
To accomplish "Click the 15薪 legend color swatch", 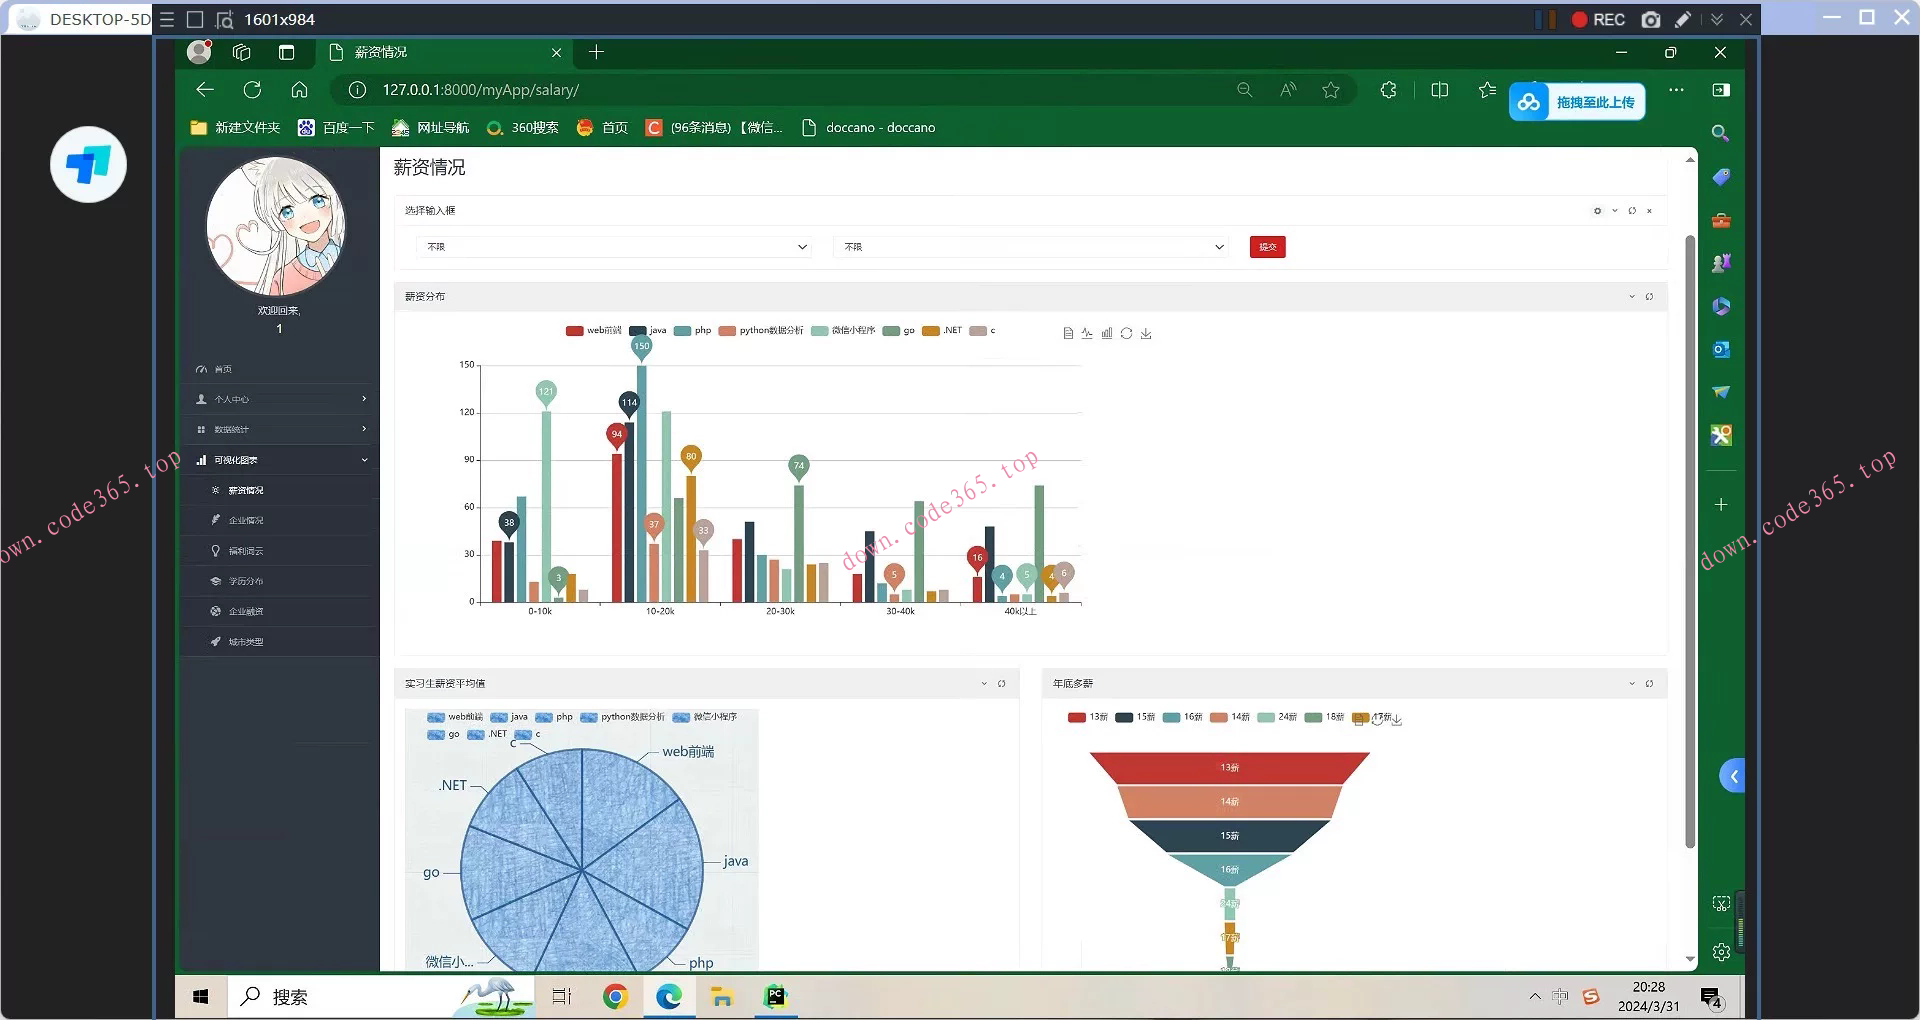I will point(1124,717).
